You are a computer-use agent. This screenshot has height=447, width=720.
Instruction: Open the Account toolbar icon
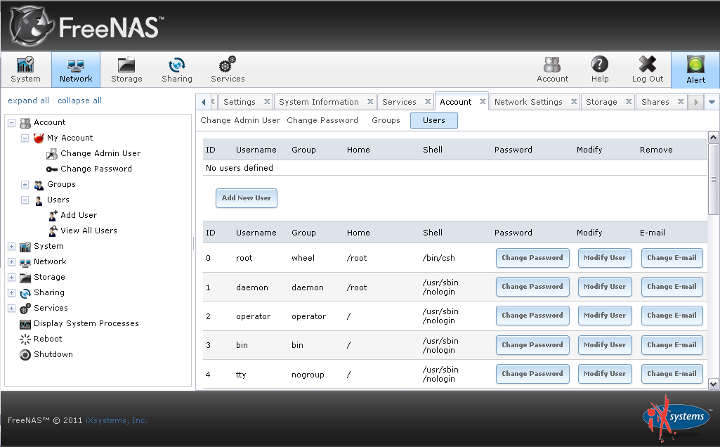coord(552,70)
